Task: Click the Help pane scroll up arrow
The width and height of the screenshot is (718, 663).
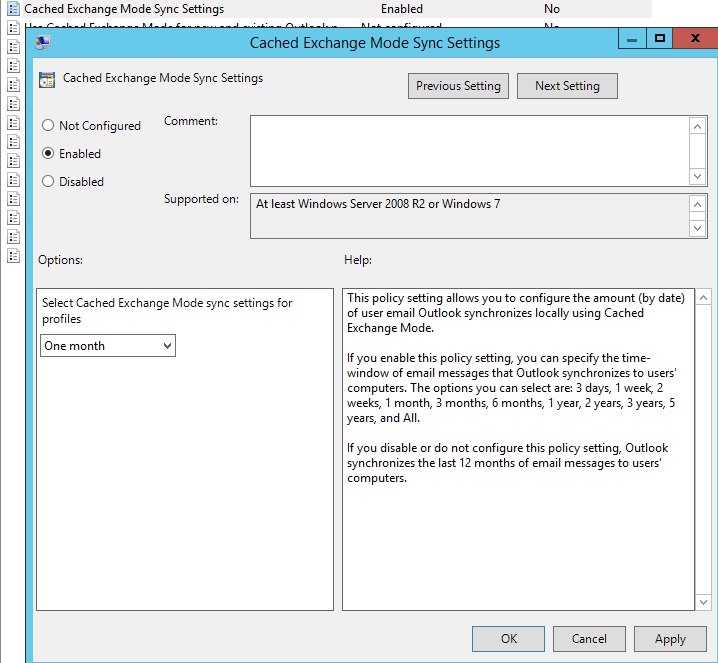Action: [x=703, y=298]
